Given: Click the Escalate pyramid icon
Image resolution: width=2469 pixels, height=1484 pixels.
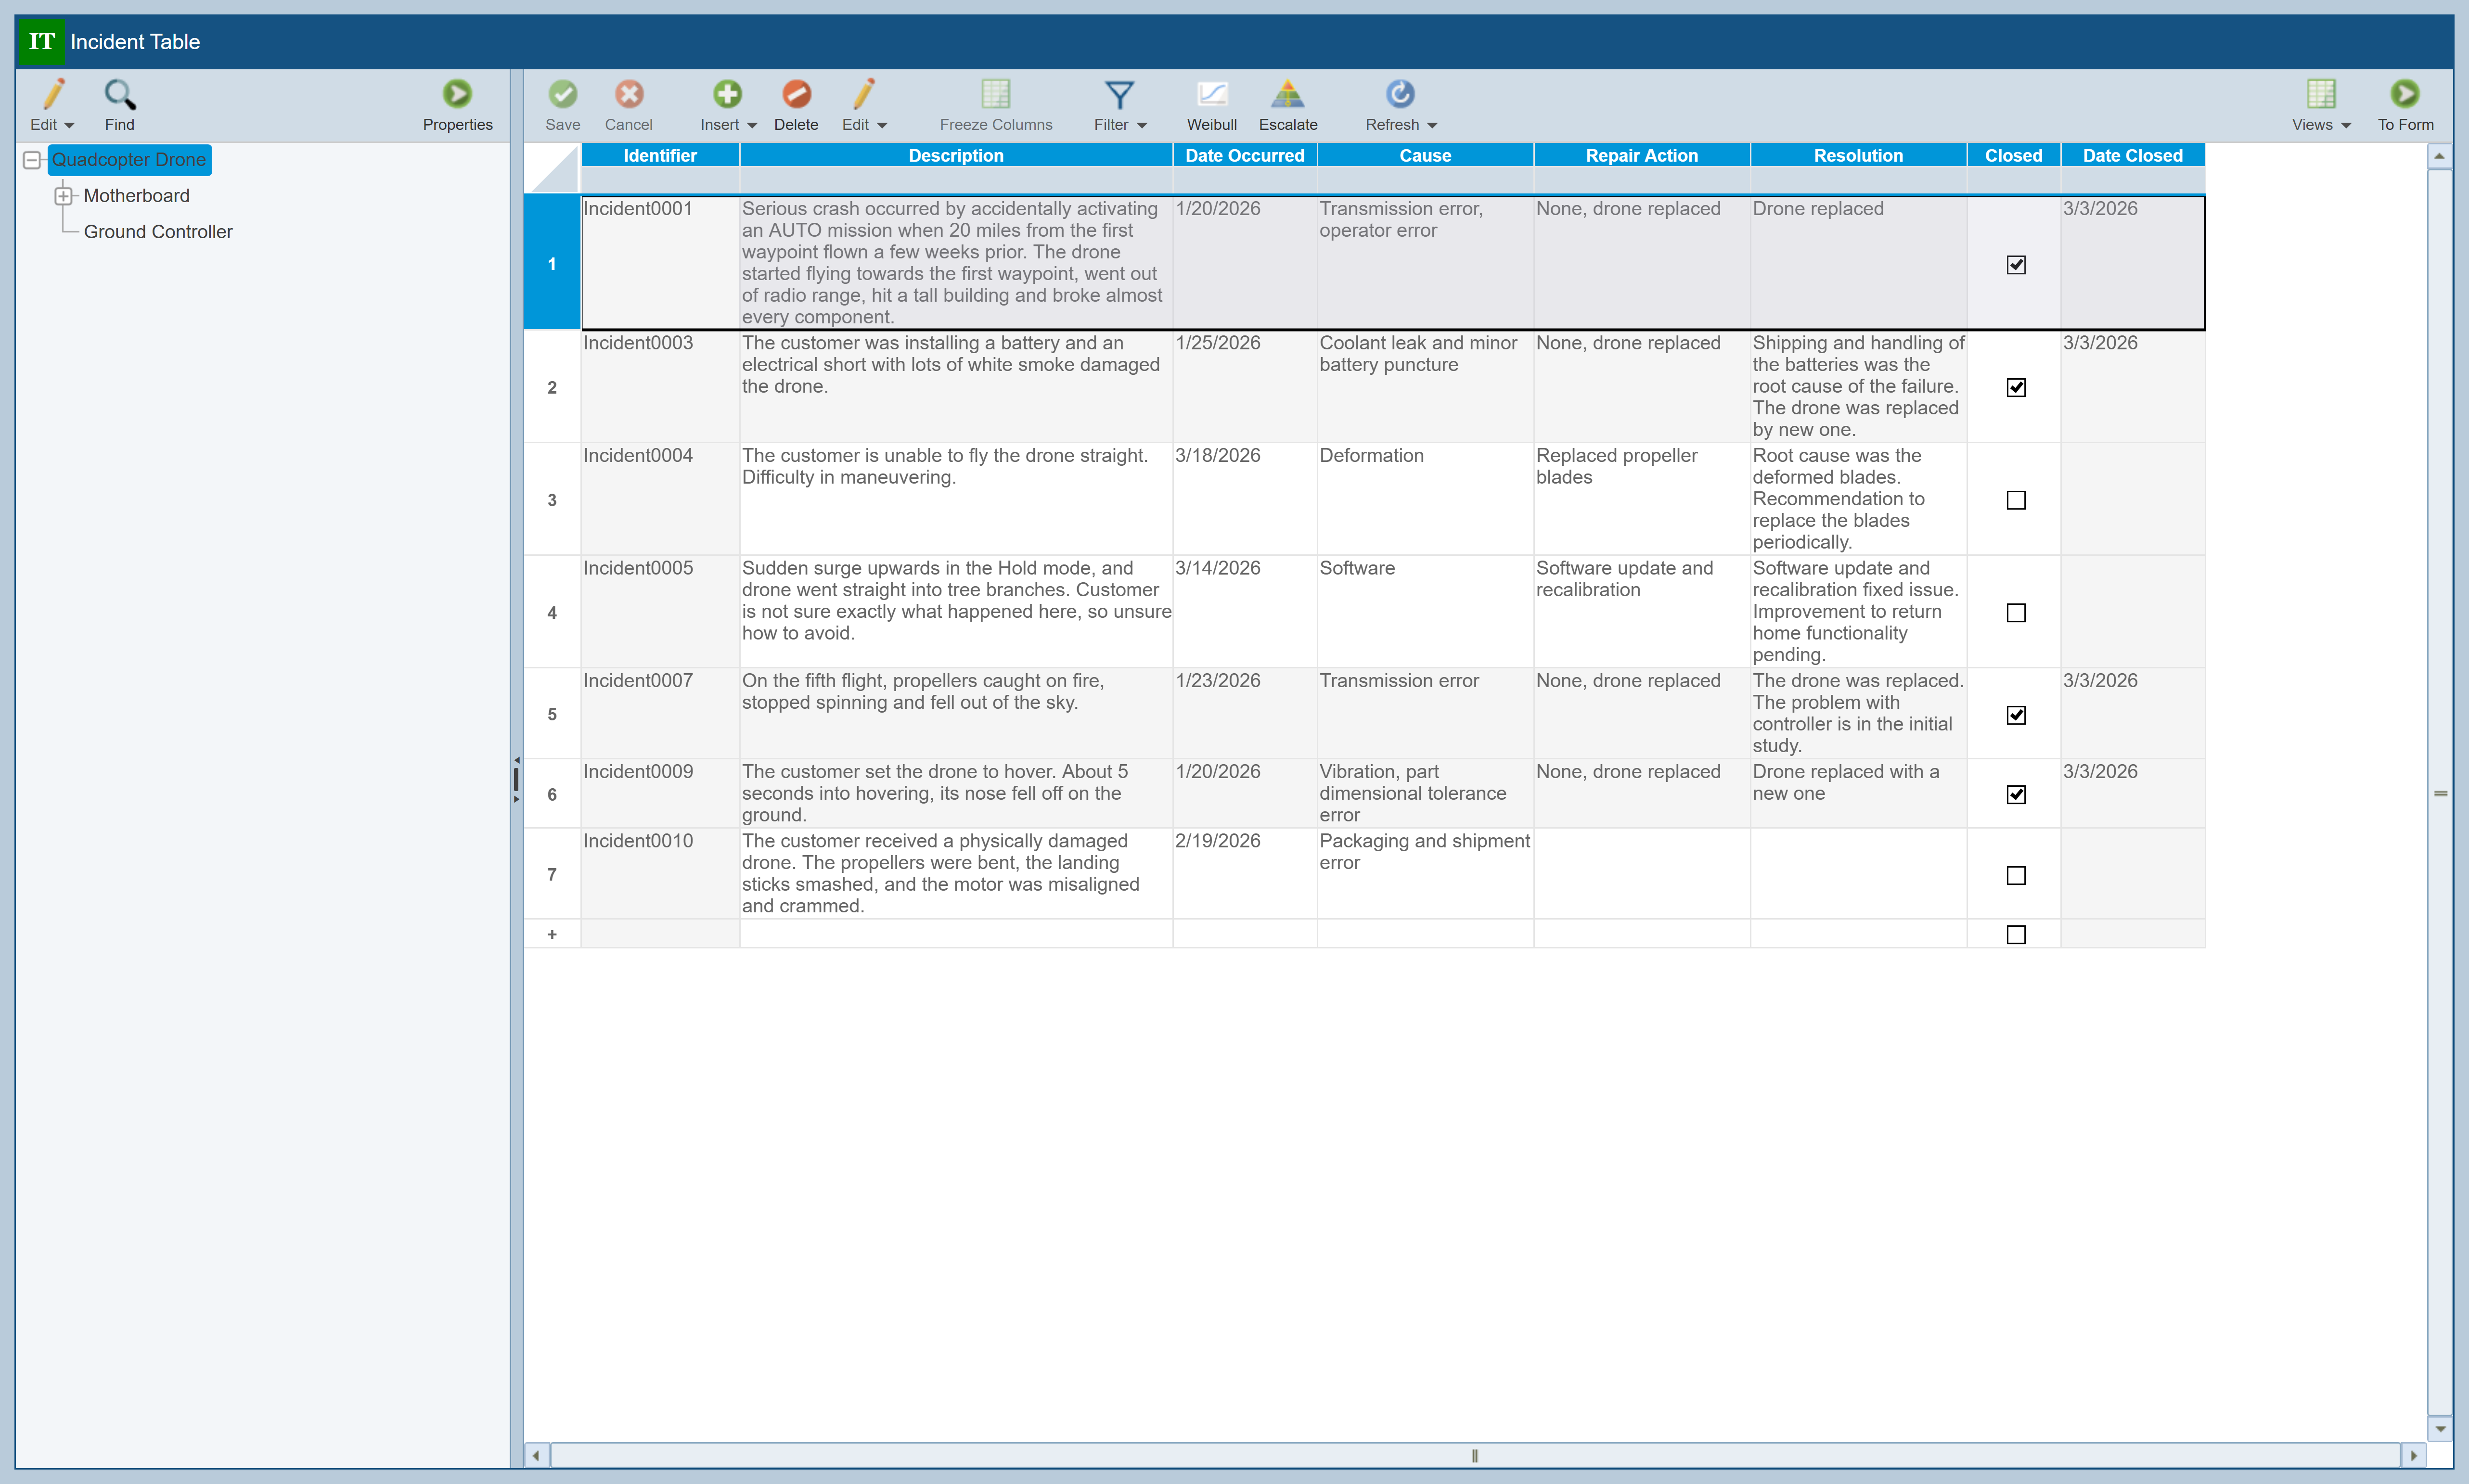Looking at the screenshot, I should point(1287,95).
